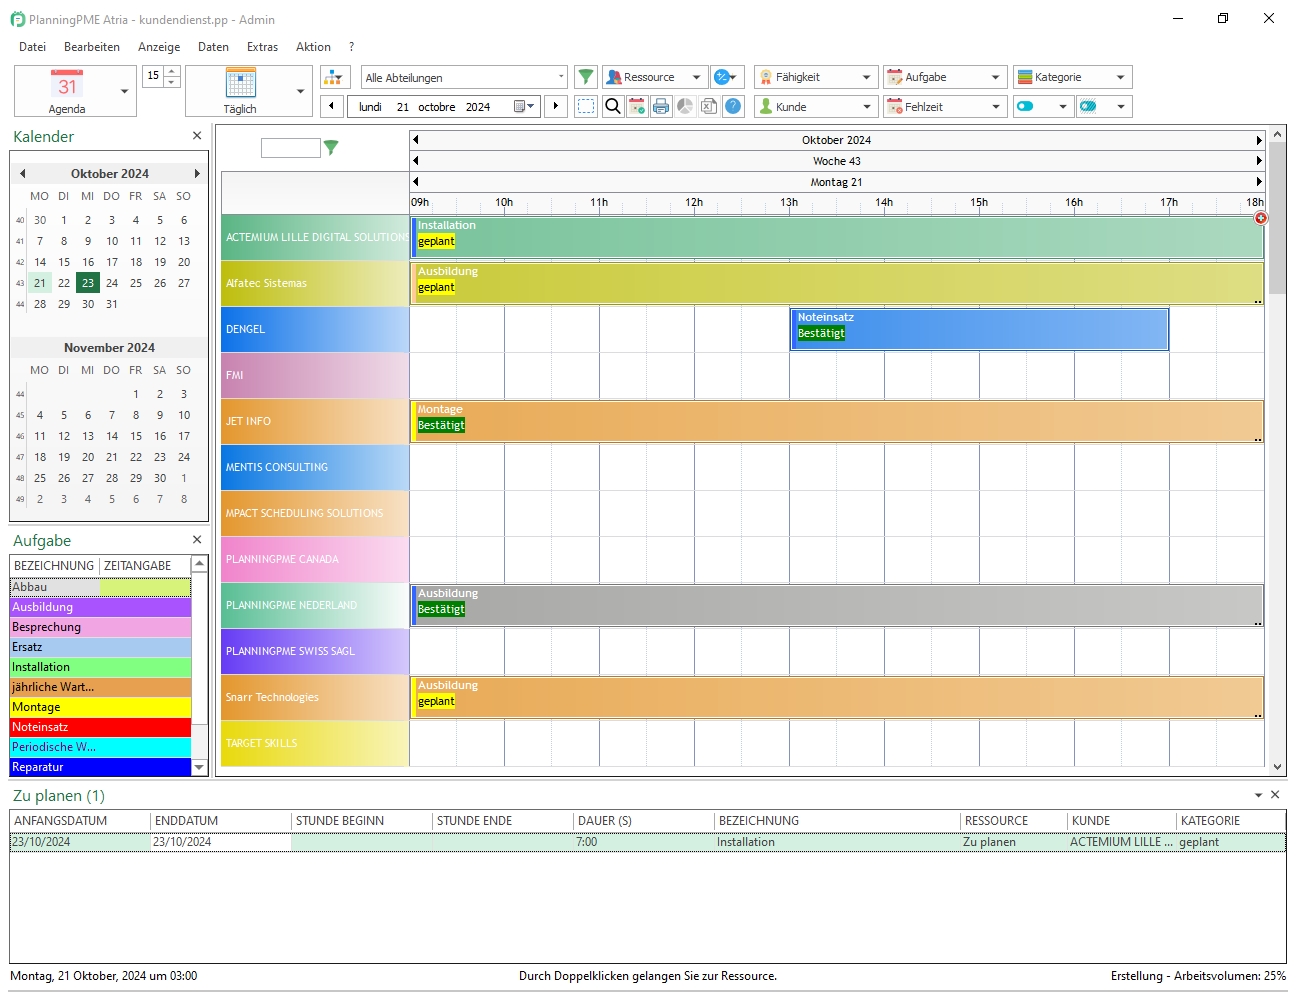Click the Excel export icon
This screenshot has width=1296, height=992.
[x=708, y=106]
